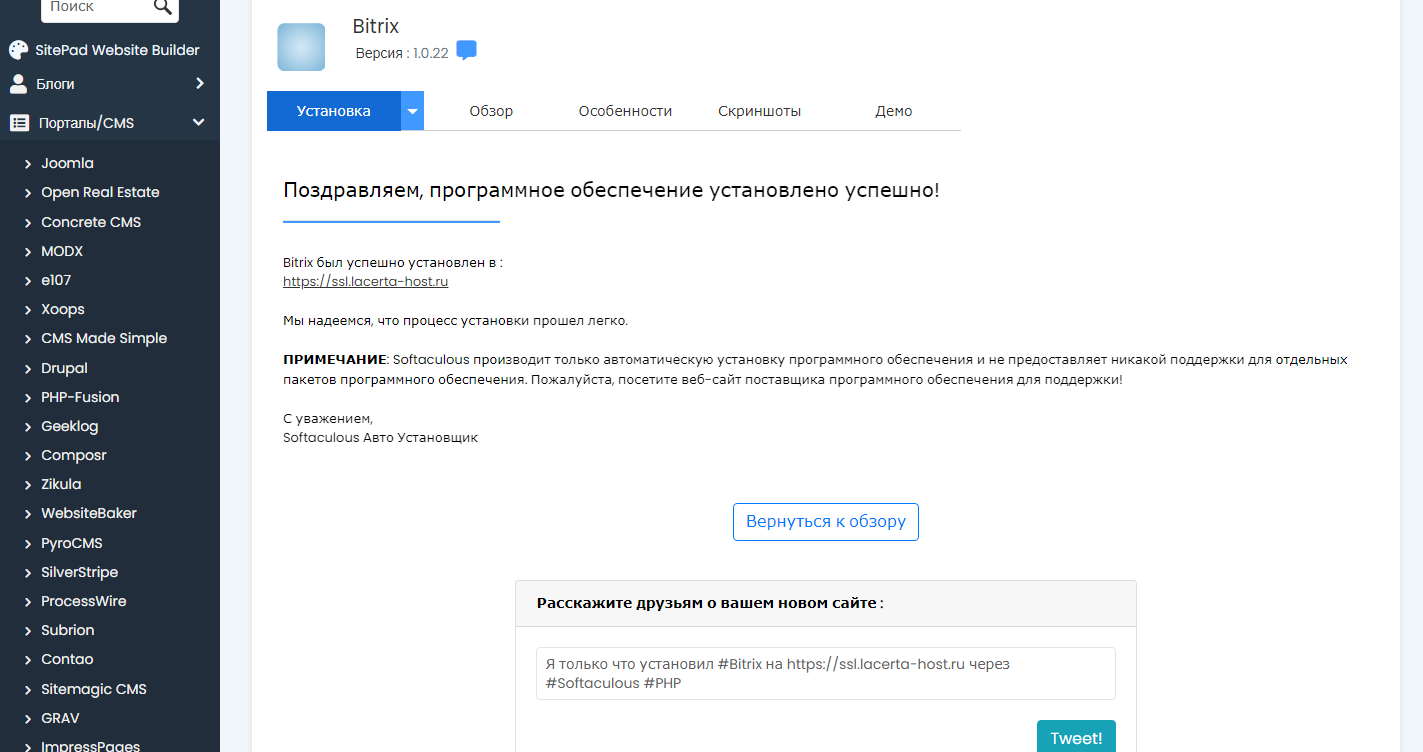Image resolution: width=1423 pixels, height=752 pixels.
Task: Collapse the Порталы/CMS category chevron
Action: pos(199,123)
